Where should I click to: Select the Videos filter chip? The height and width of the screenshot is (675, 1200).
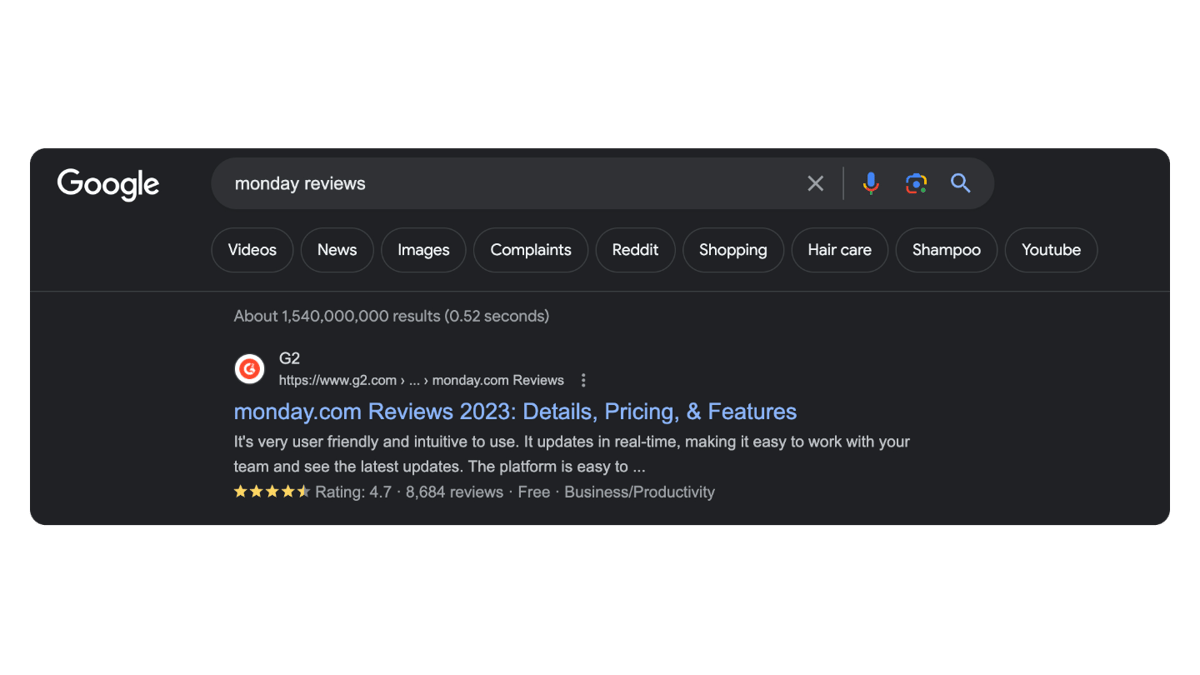point(252,250)
